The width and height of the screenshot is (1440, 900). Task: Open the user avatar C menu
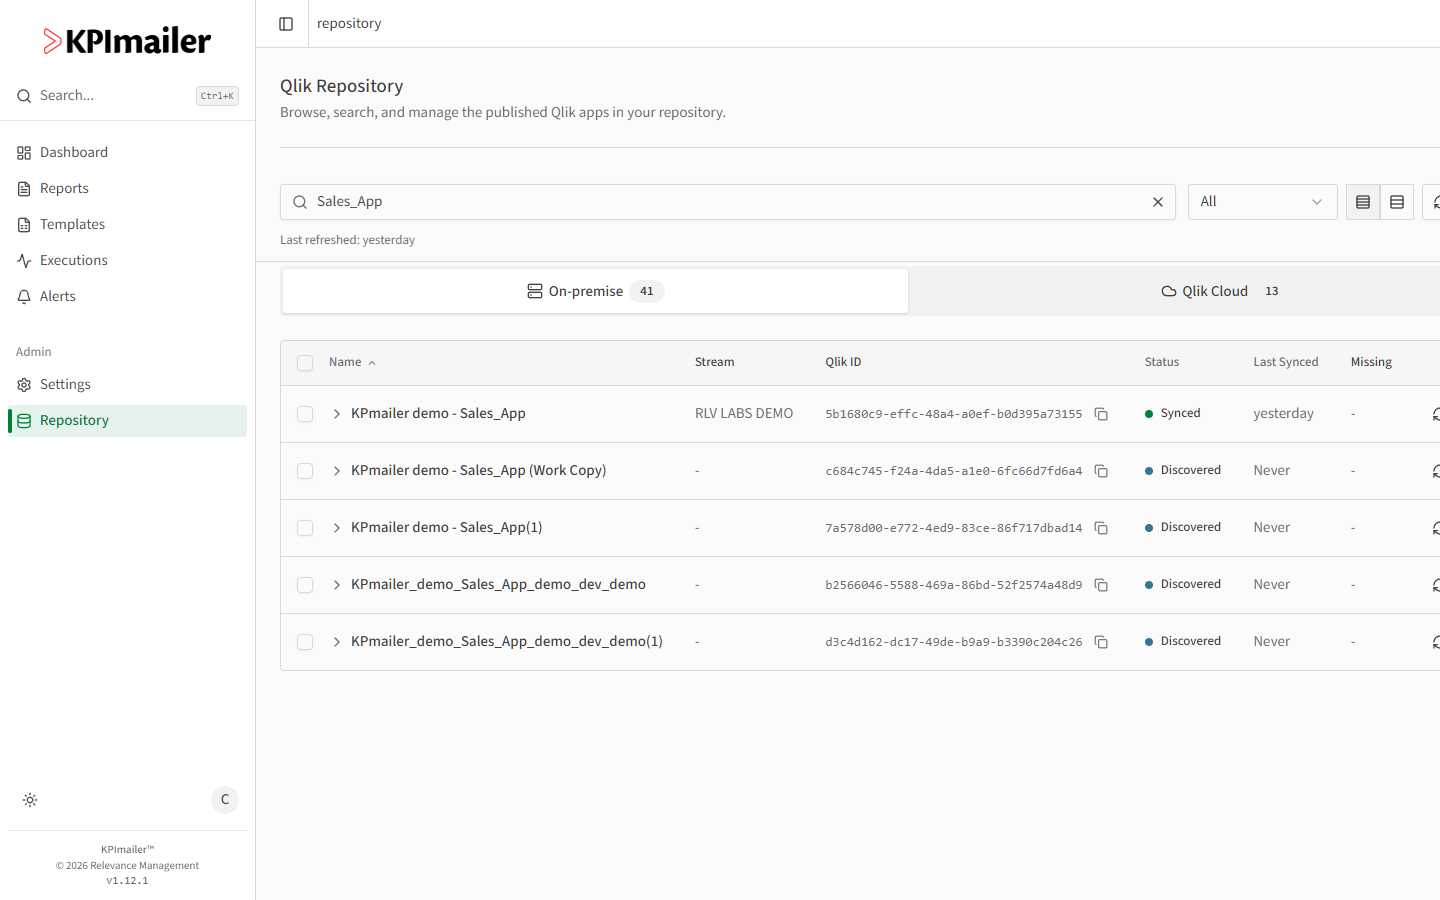click(225, 800)
